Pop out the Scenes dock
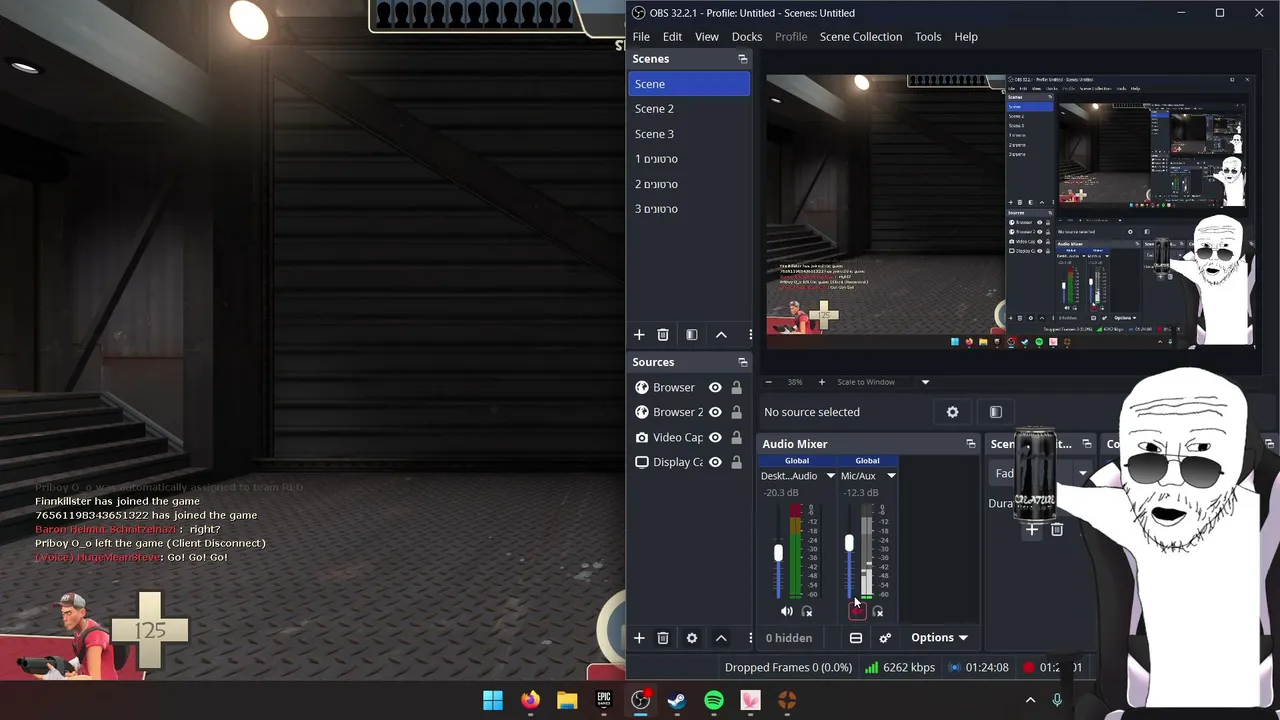 pos(743,59)
